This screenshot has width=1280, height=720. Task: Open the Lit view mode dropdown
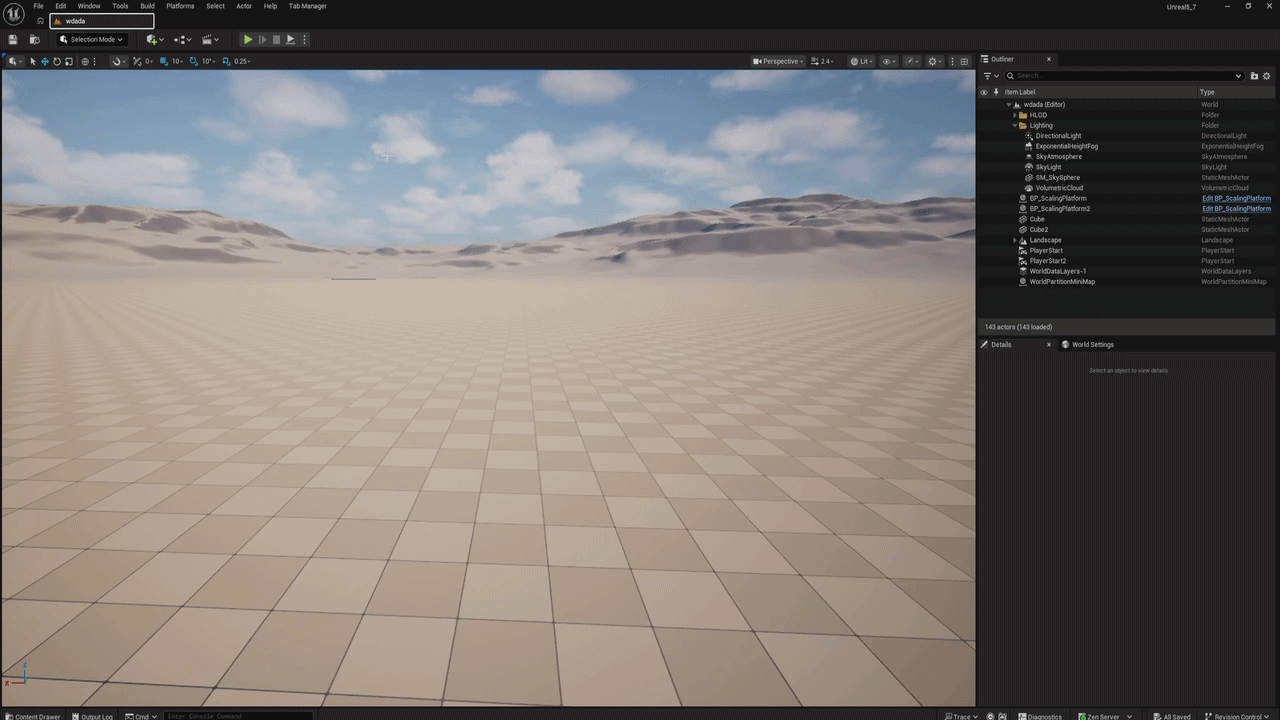(862, 61)
